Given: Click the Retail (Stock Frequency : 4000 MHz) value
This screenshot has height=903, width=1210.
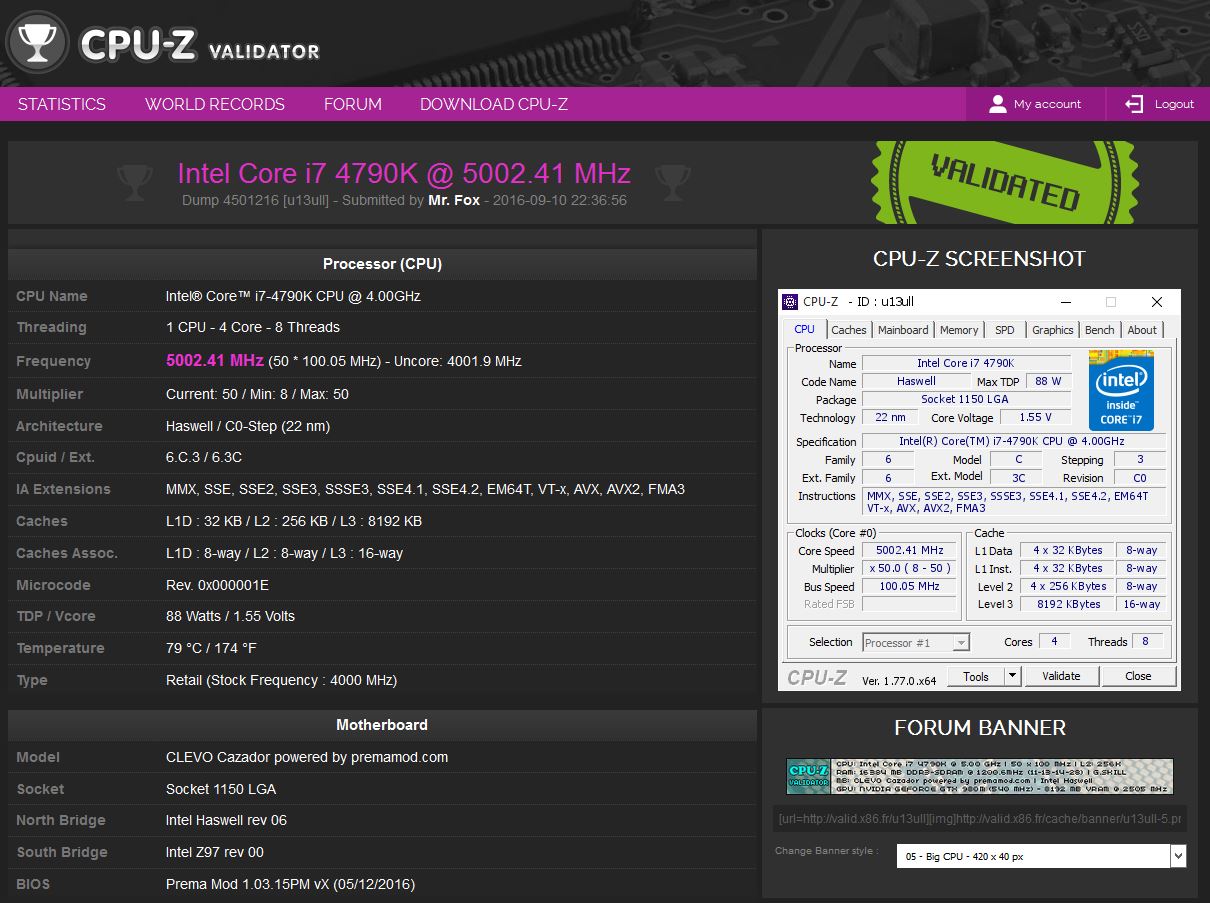Looking at the screenshot, I should tap(282, 680).
